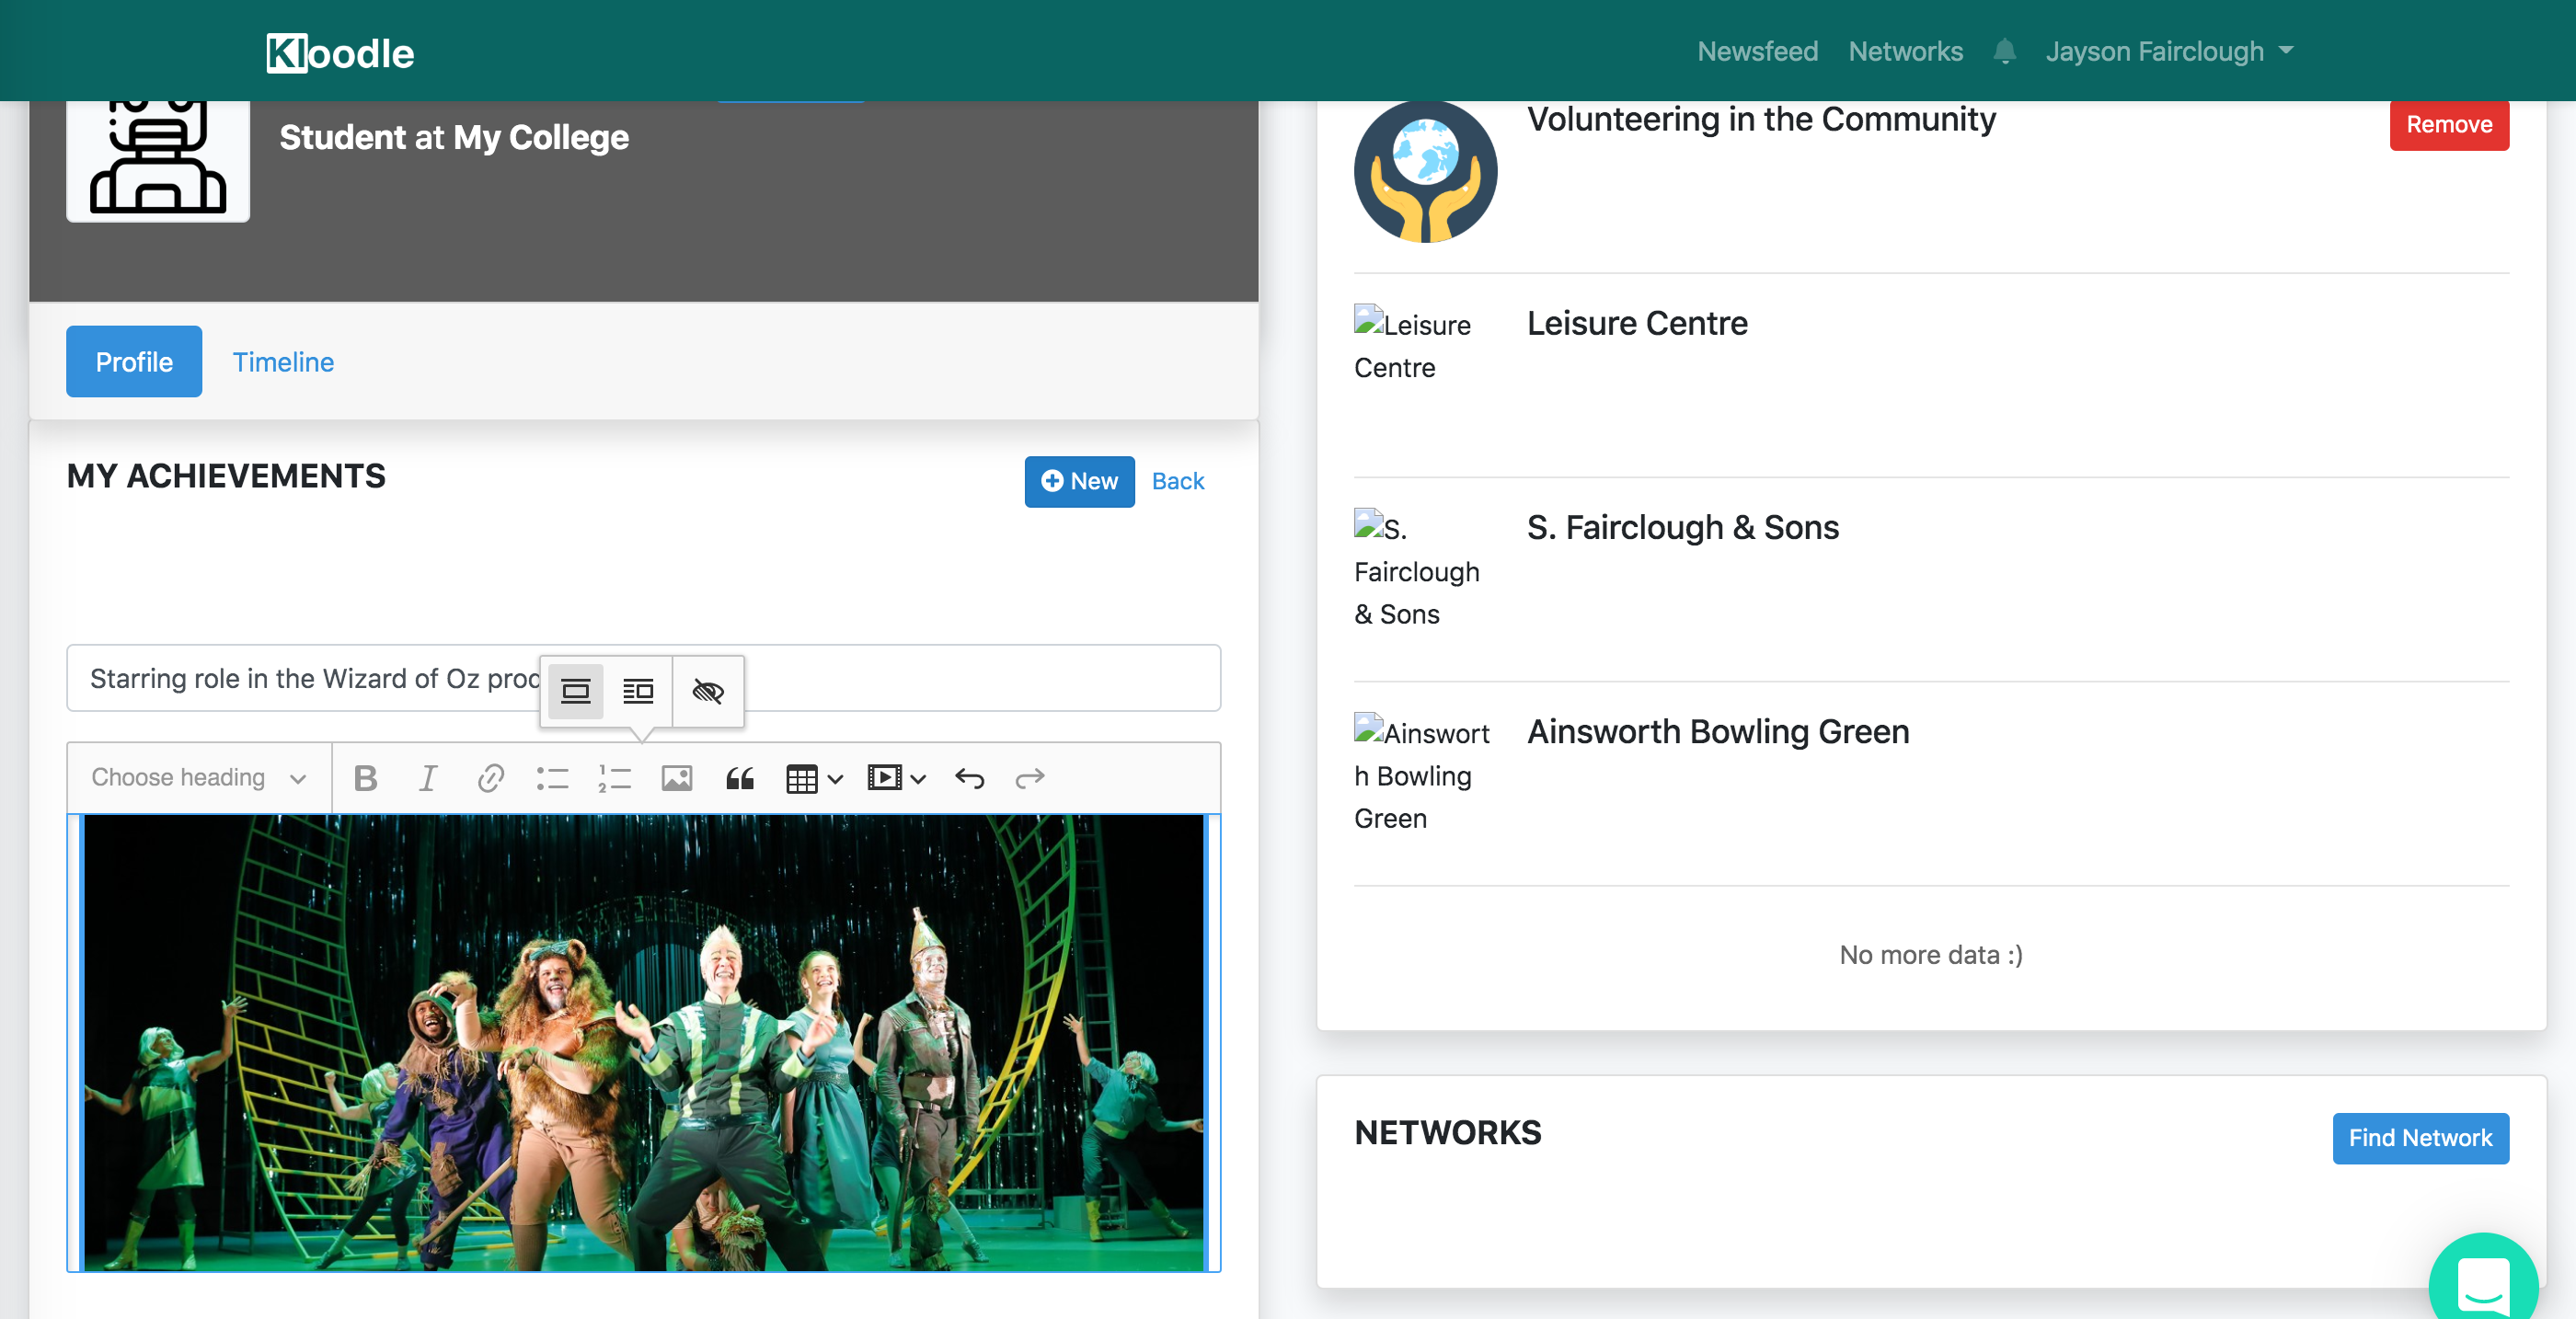Open the Choose heading dropdown

click(199, 778)
